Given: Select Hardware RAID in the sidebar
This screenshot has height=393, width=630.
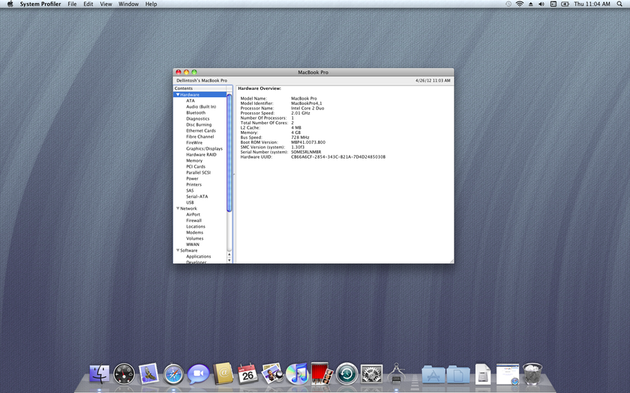Looking at the screenshot, I should (x=201, y=155).
